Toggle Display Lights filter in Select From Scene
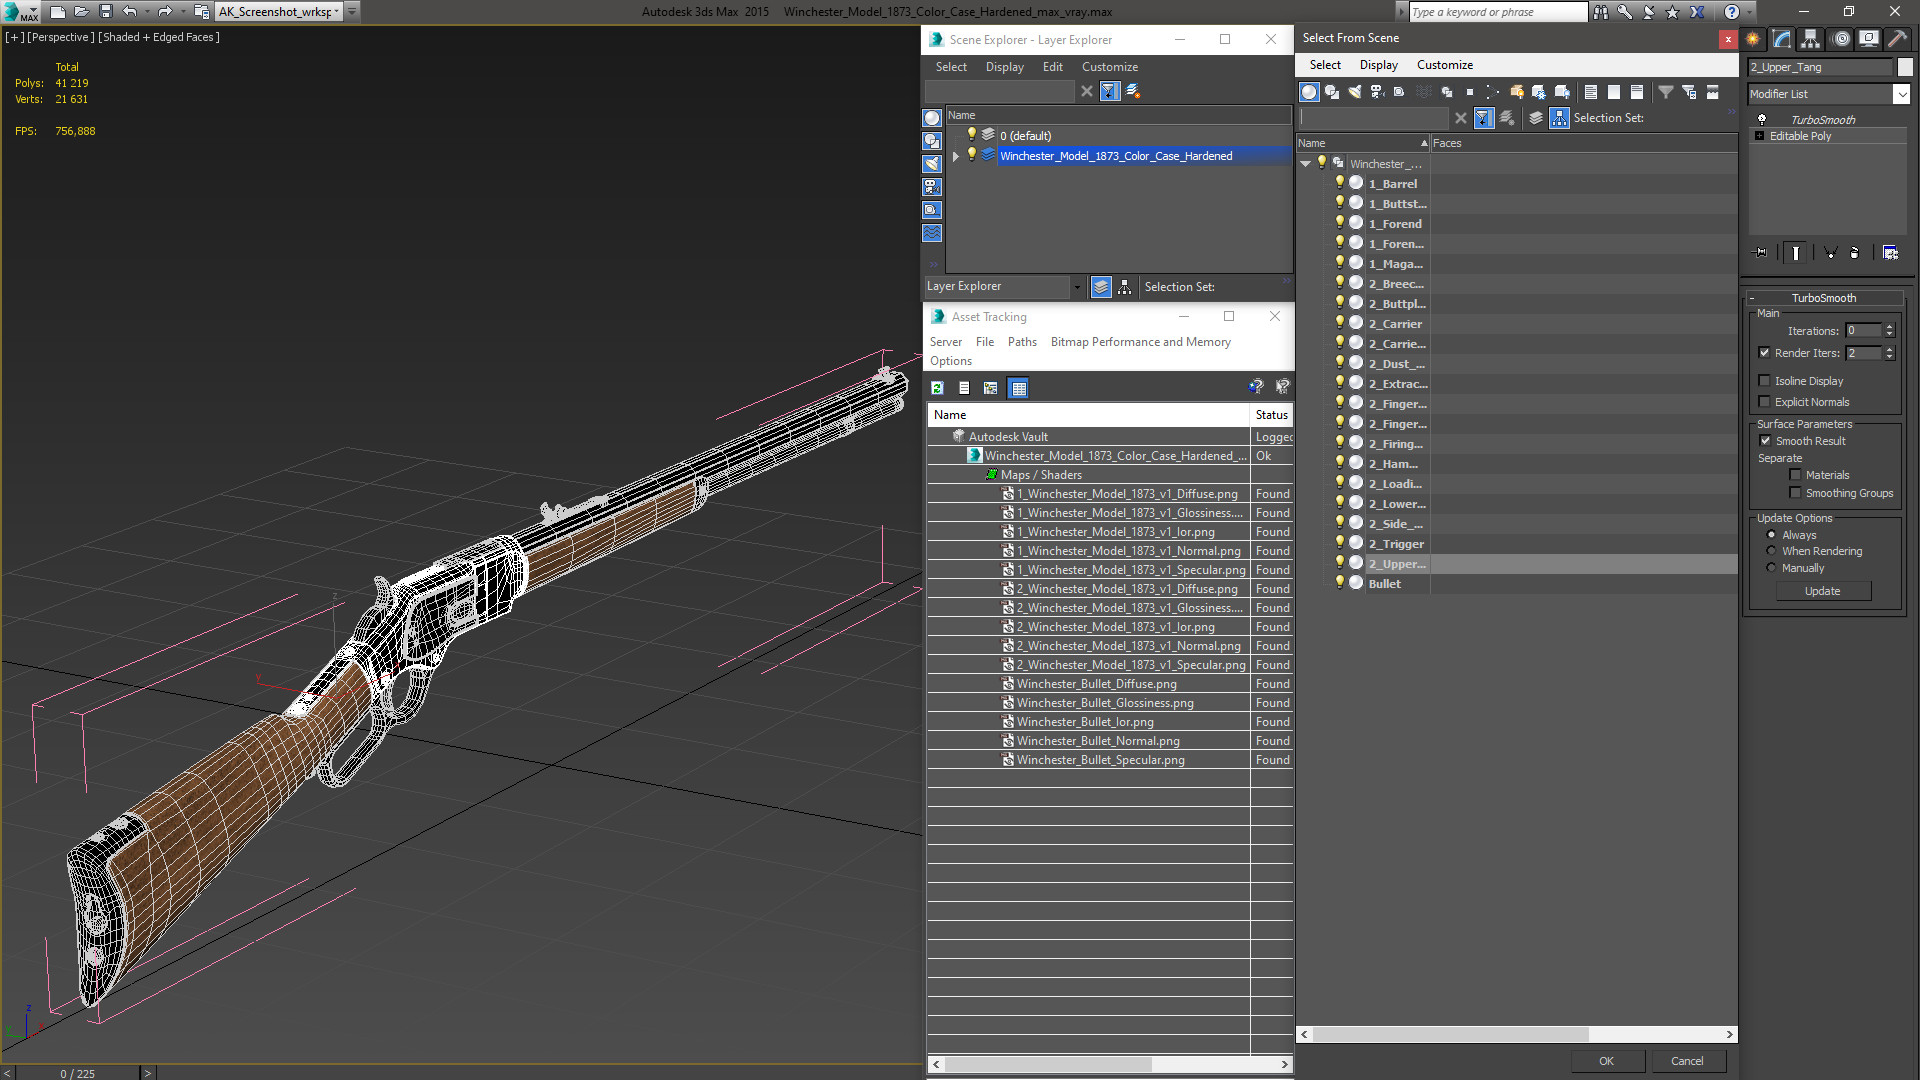1920x1080 pixels. pos(1355,92)
